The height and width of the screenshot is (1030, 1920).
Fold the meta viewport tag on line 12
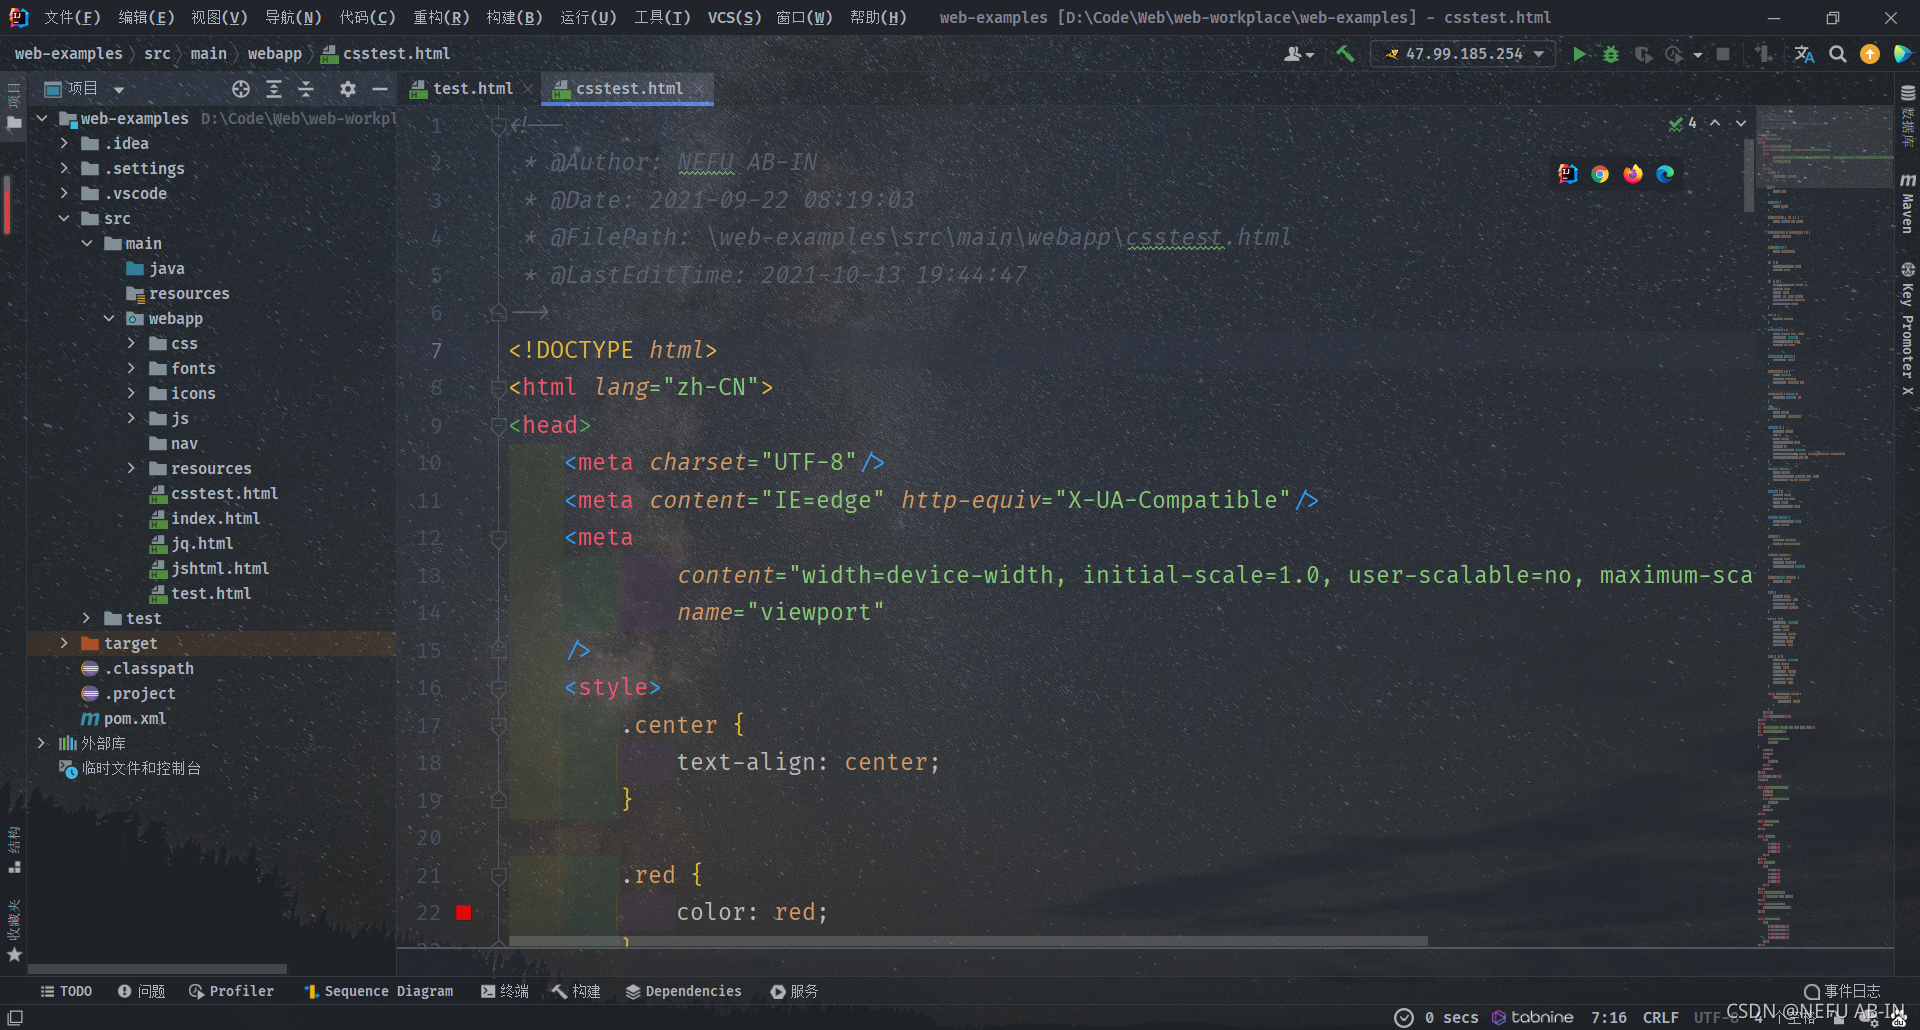tap(498, 538)
